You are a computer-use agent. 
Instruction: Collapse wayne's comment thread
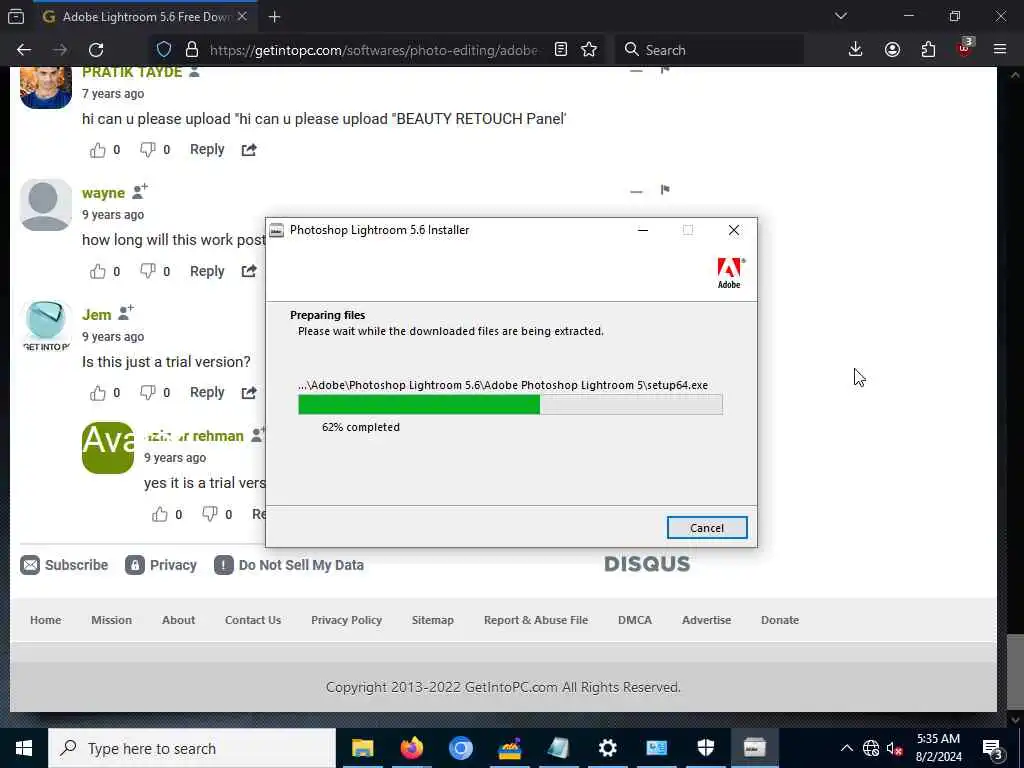point(636,191)
